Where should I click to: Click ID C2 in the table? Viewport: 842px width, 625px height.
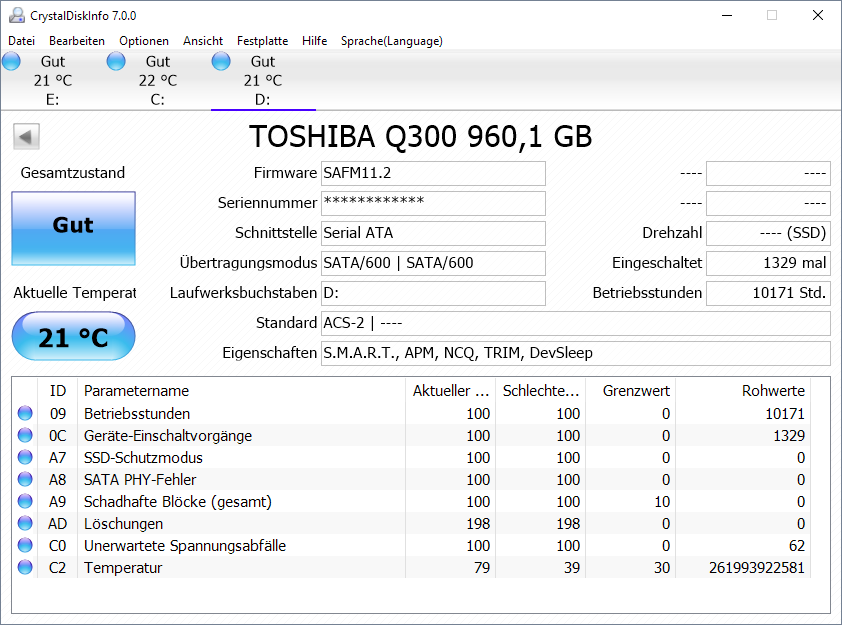57,568
